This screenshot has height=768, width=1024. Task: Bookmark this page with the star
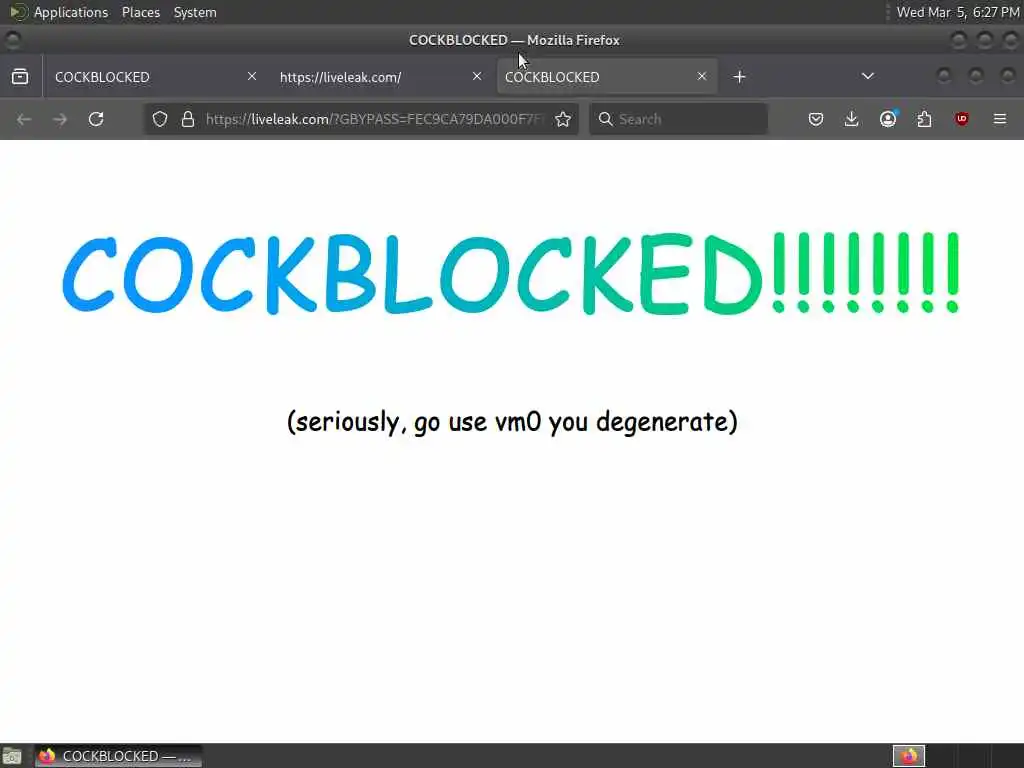563,119
